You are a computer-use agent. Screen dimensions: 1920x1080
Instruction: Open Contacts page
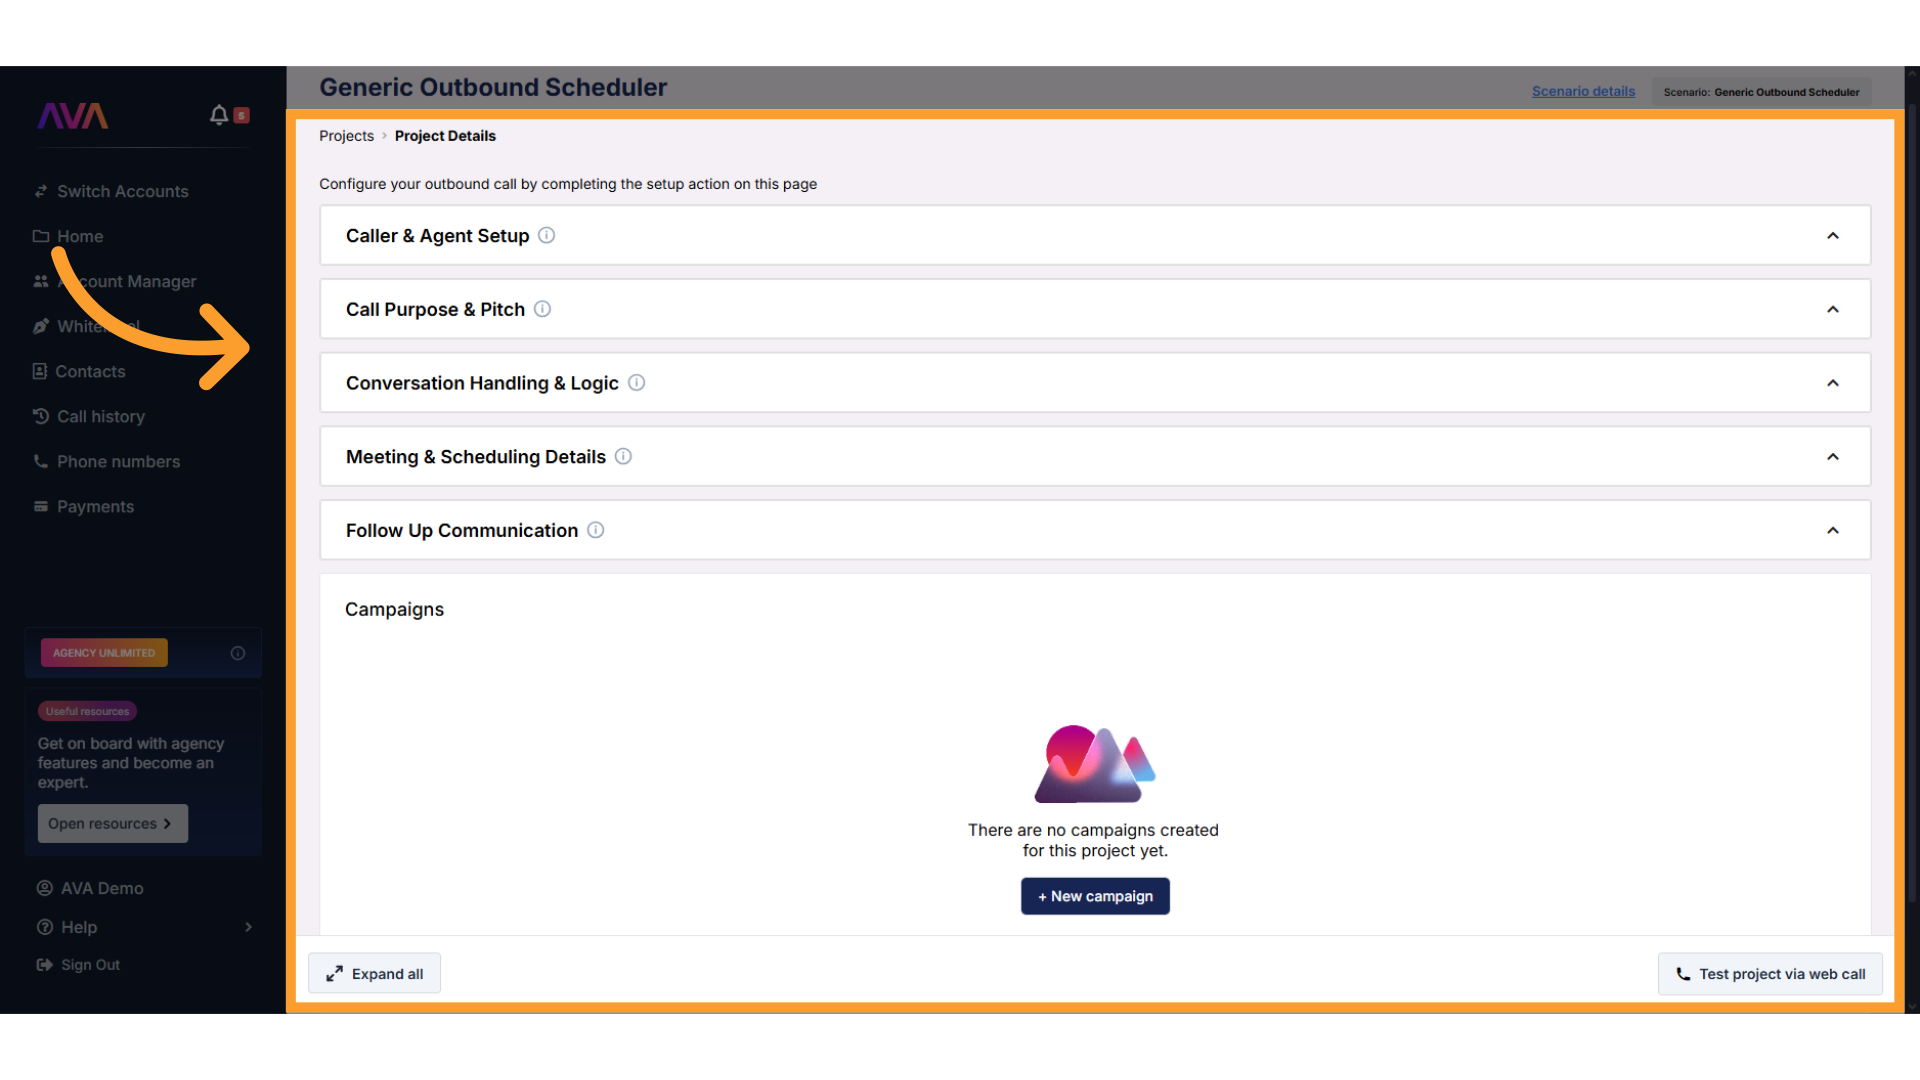[90, 371]
